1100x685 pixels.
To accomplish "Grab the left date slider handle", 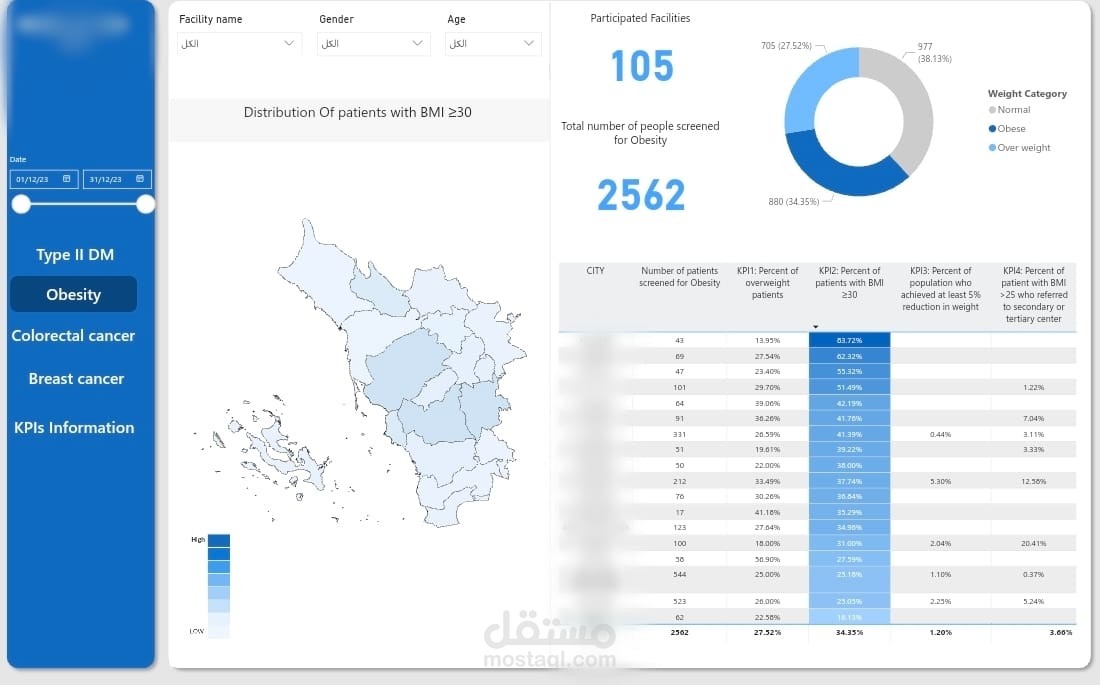I will (x=21, y=204).
